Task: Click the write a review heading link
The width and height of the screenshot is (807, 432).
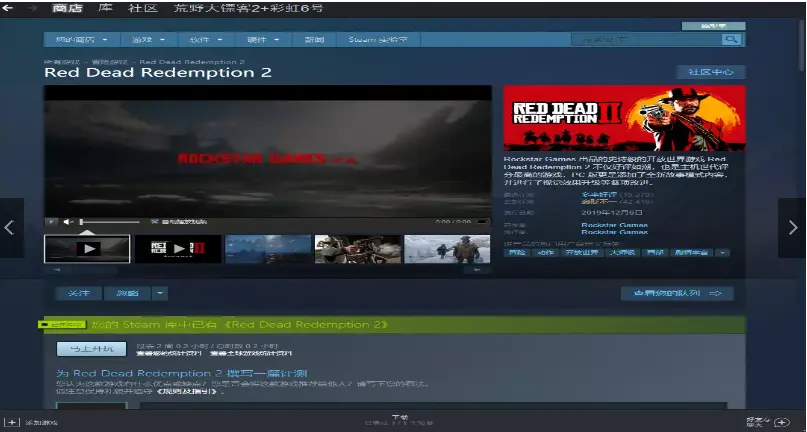Action: [182, 373]
